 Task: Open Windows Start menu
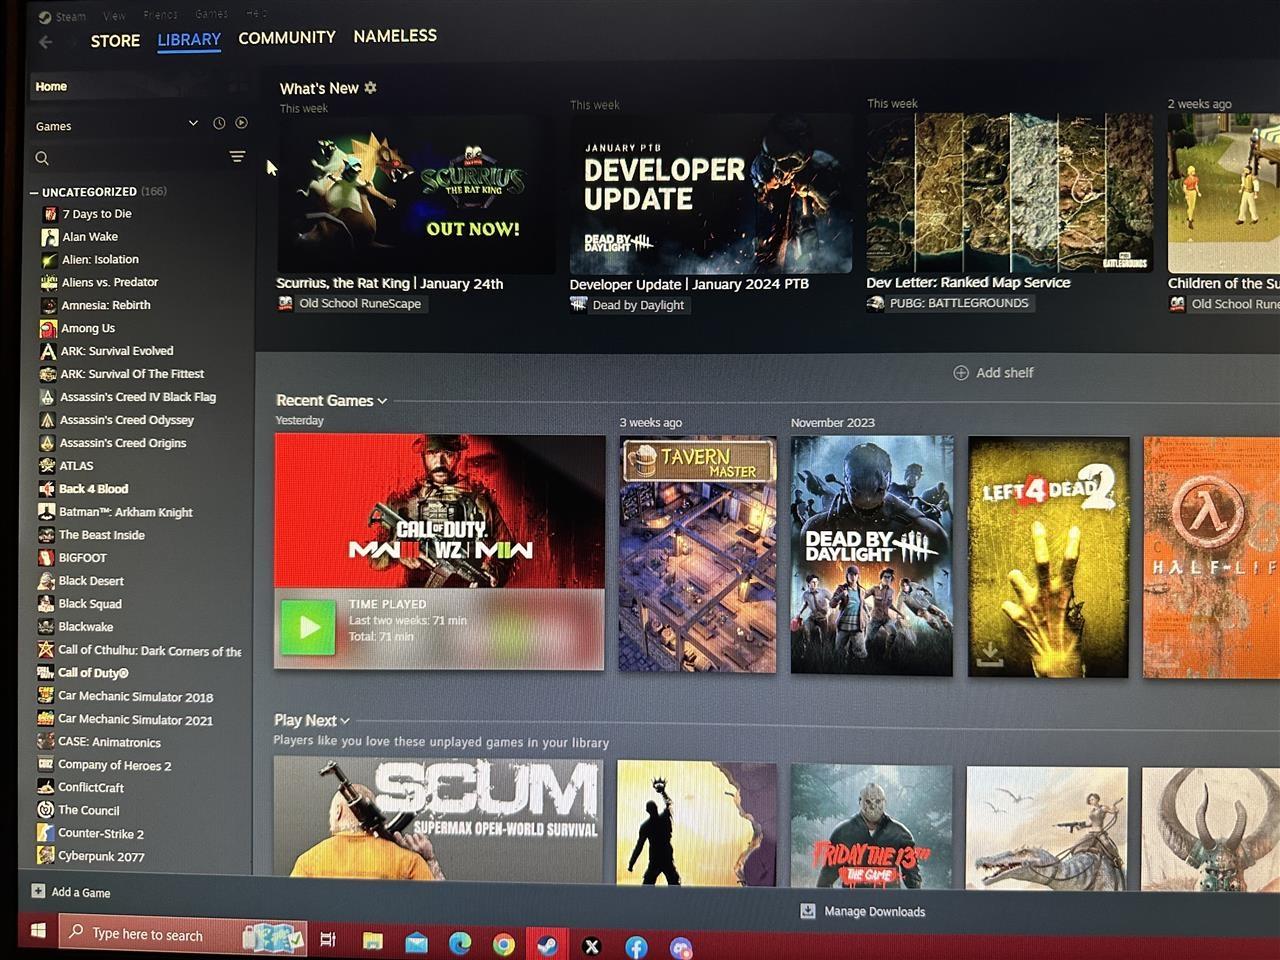click(38, 931)
